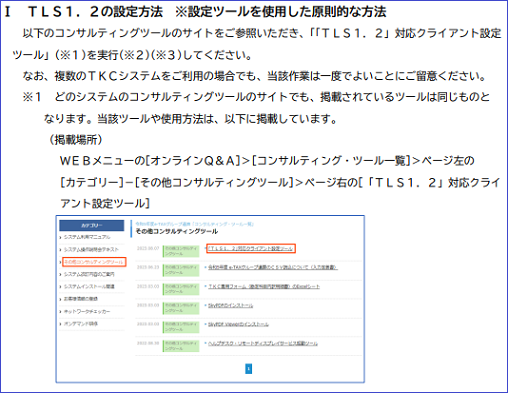
Task: Open the ヘルプデスク・リモートディスプレイサービス起動ツール link
Action: point(263,343)
